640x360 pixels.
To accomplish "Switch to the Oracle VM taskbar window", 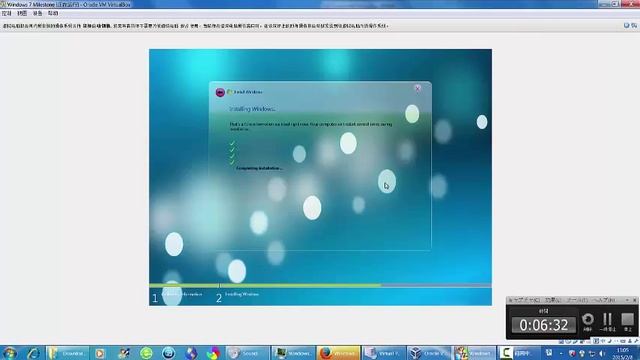I will (x=429, y=353).
